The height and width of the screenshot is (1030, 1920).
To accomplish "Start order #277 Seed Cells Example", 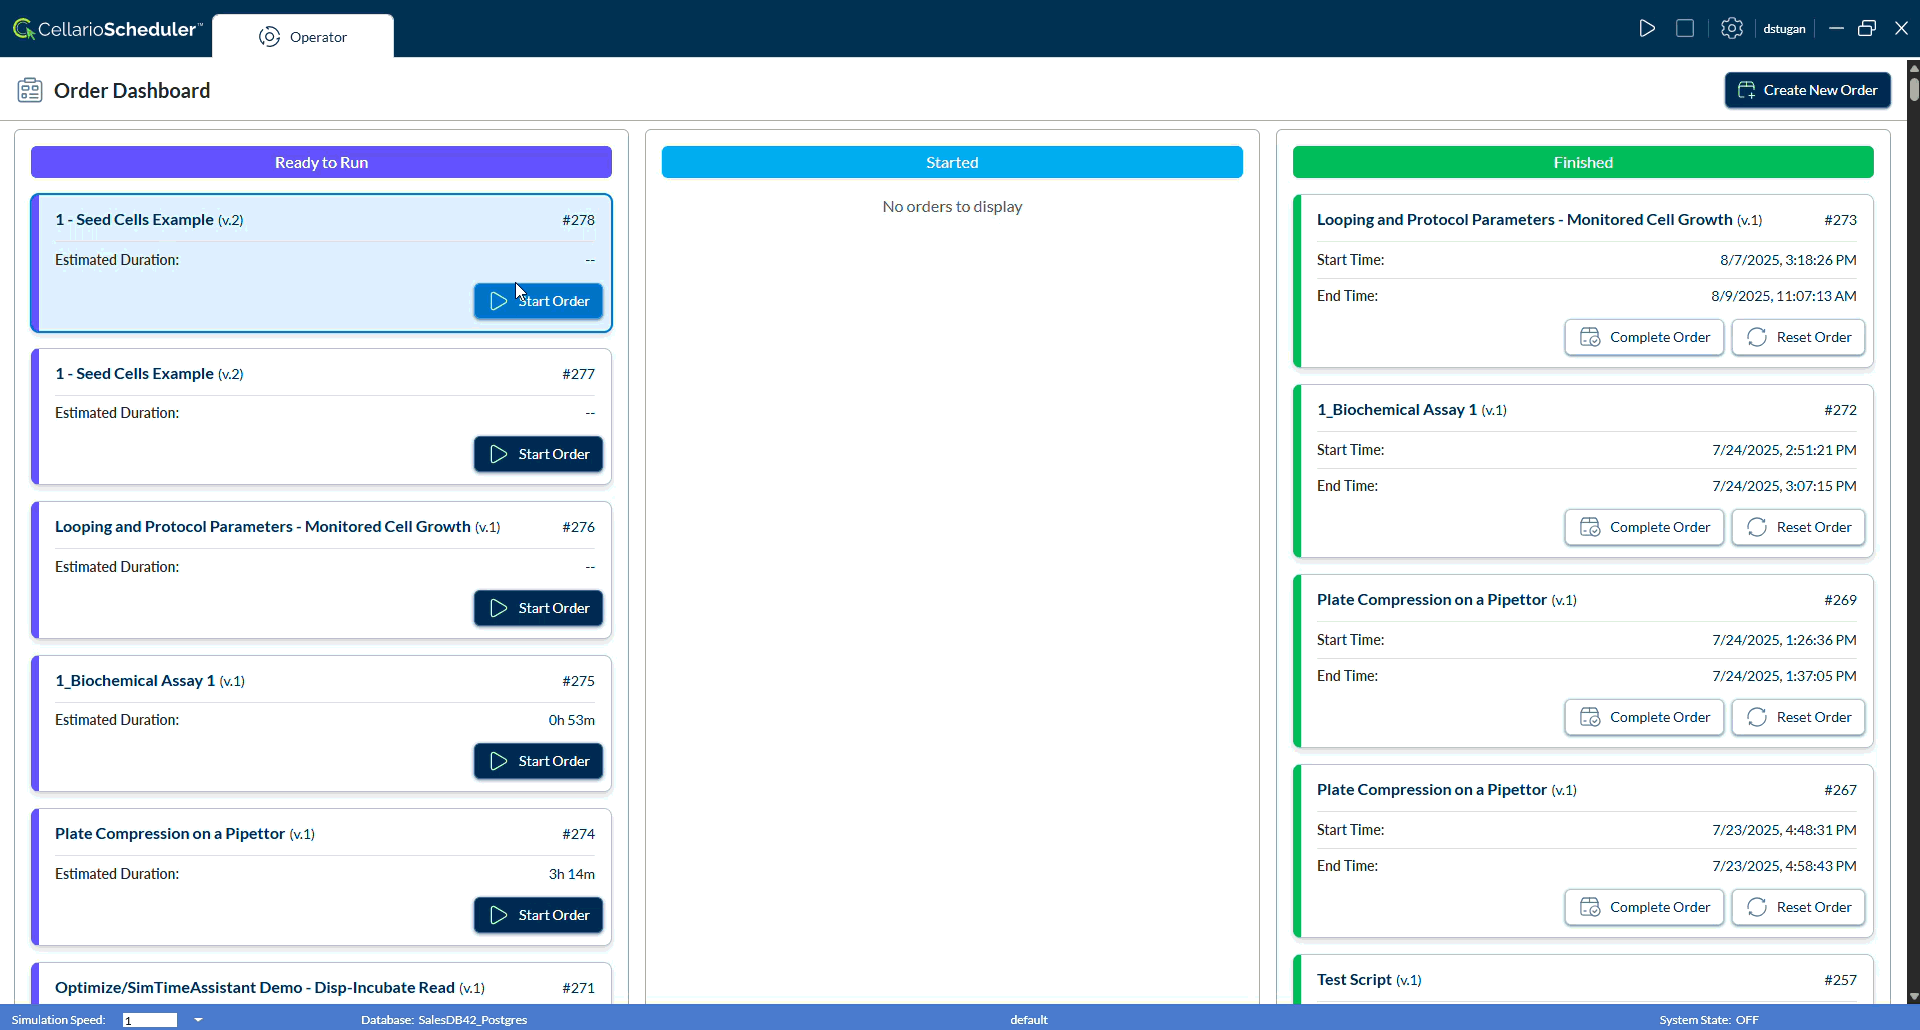I will (x=538, y=454).
